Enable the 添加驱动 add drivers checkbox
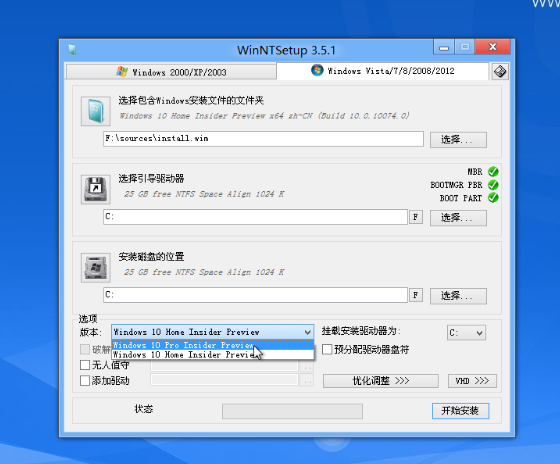 tap(85, 381)
